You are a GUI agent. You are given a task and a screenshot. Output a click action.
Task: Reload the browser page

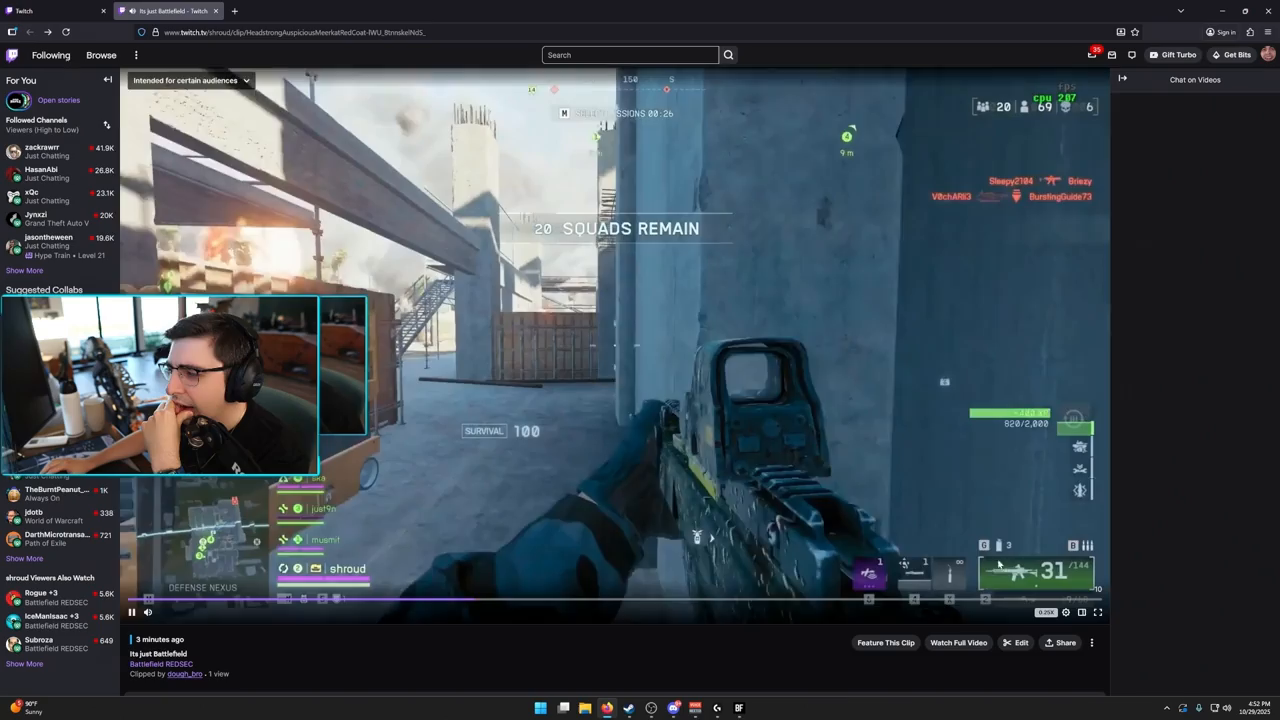(x=66, y=32)
